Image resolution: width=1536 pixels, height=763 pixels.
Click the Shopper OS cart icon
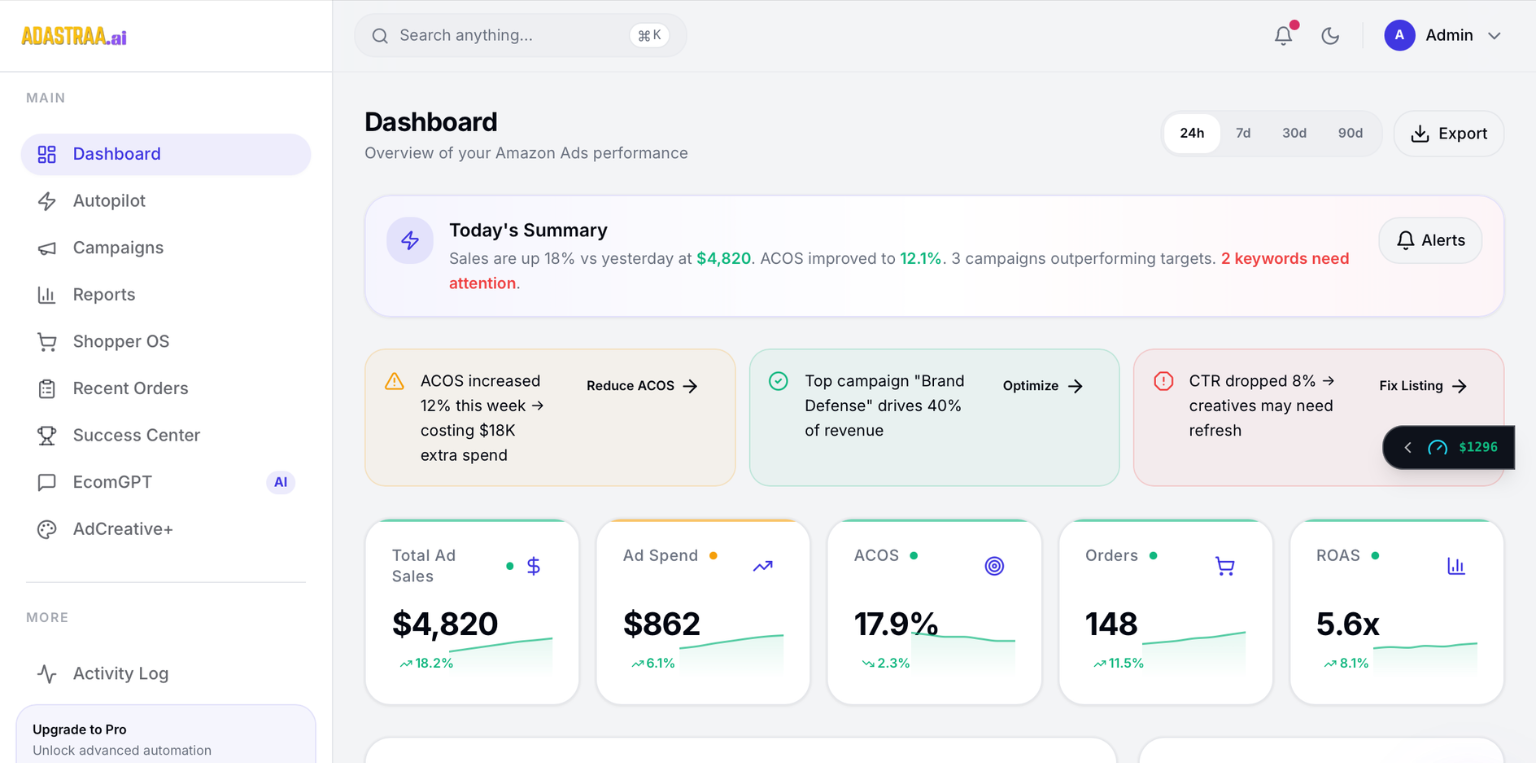47,341
